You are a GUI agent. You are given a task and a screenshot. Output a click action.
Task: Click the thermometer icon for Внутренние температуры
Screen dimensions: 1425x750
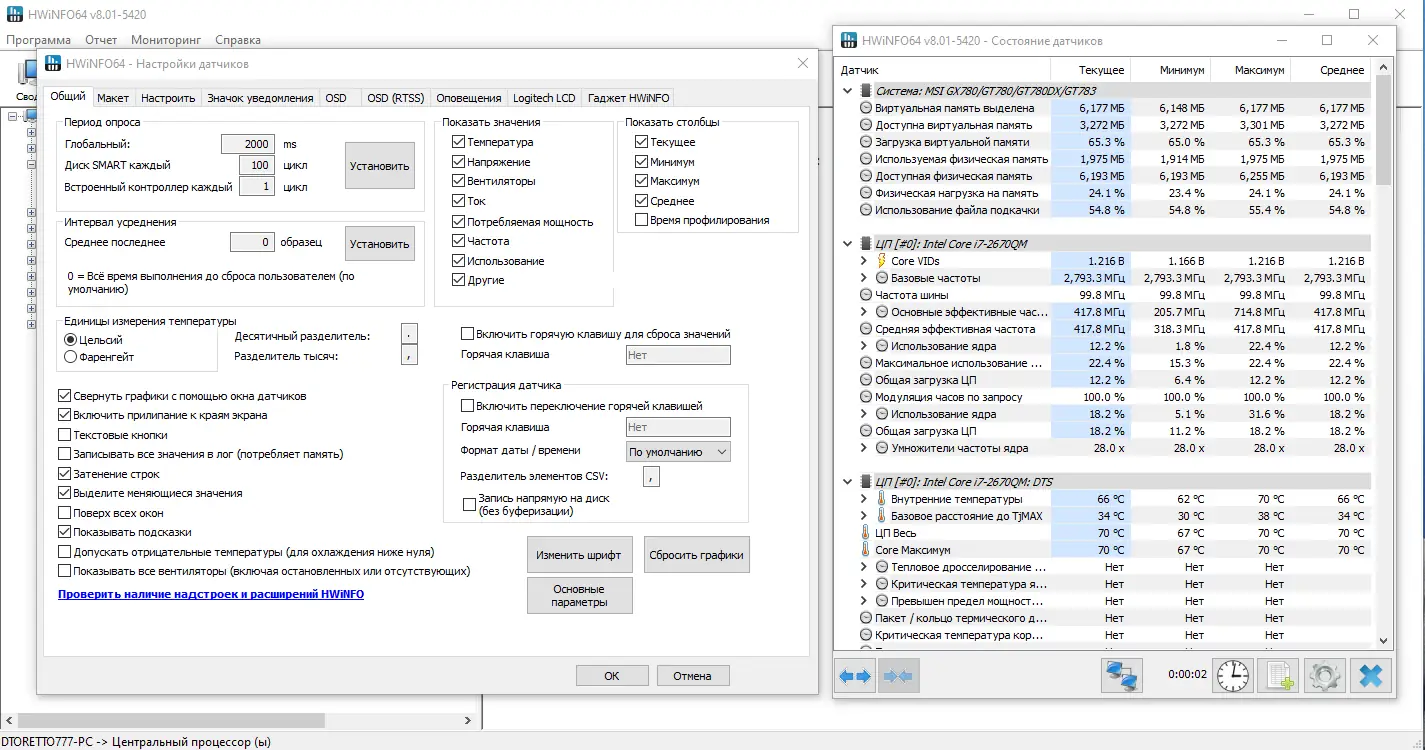coord(882,499)
